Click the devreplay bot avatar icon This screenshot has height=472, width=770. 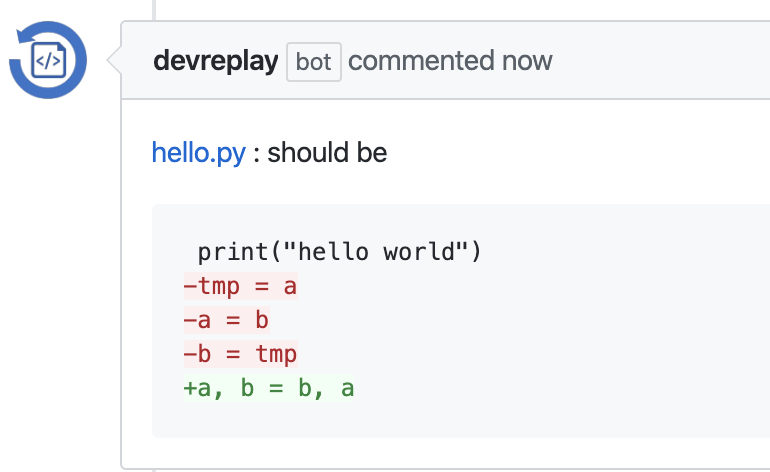[48, 60]
